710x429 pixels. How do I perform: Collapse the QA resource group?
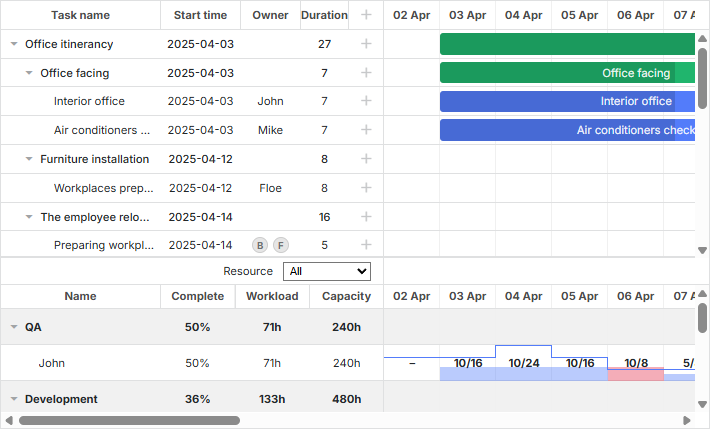[13, 327]
